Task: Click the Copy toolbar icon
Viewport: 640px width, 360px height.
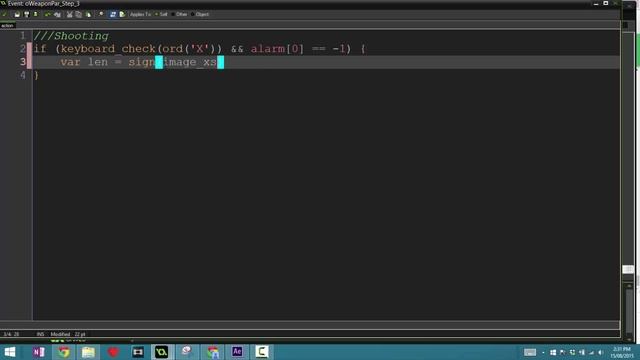Action: [79, 14]
